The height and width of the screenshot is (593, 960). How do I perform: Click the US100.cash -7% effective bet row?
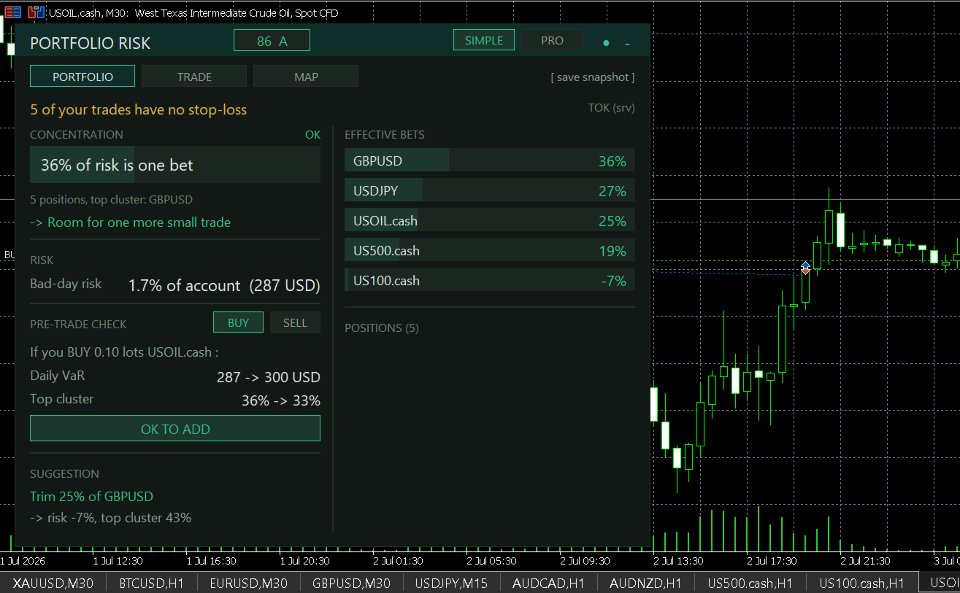point(489,280)
